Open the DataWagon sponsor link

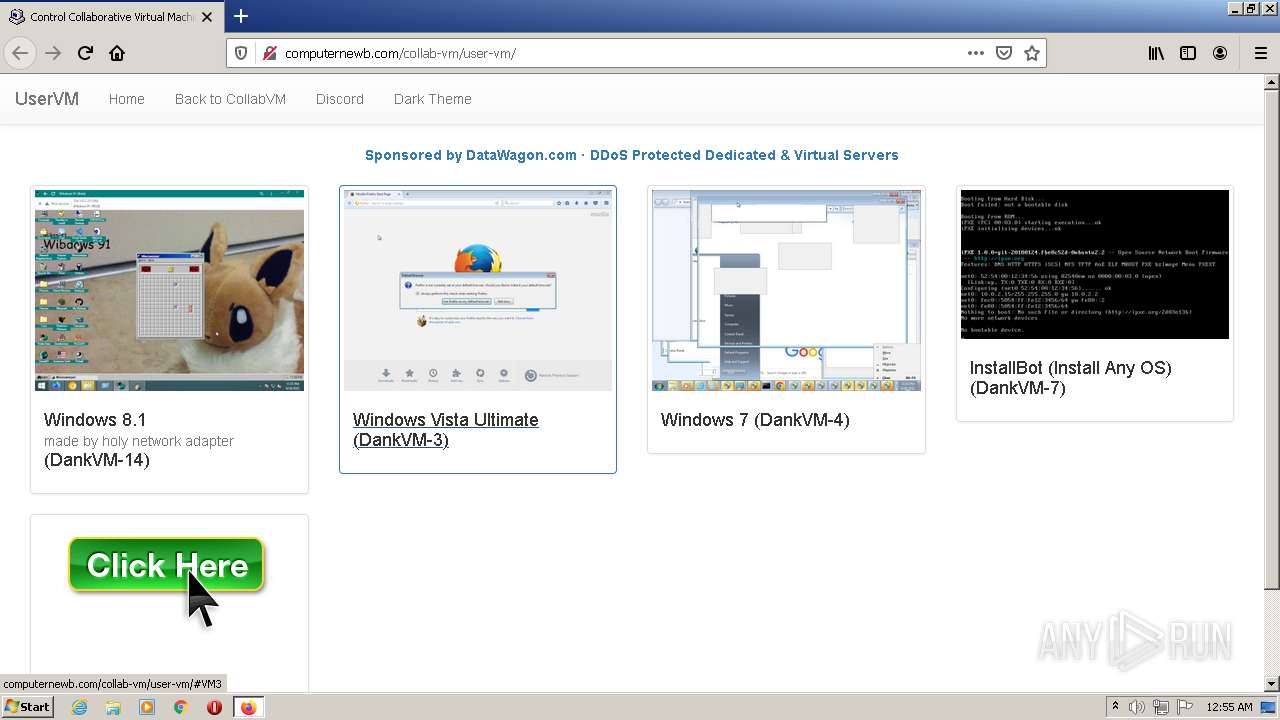(x=632, y=155)
